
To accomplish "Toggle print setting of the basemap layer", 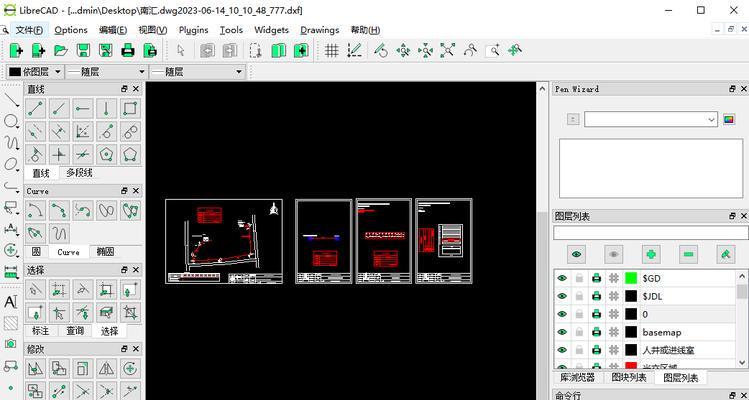I will coord(596,332).
